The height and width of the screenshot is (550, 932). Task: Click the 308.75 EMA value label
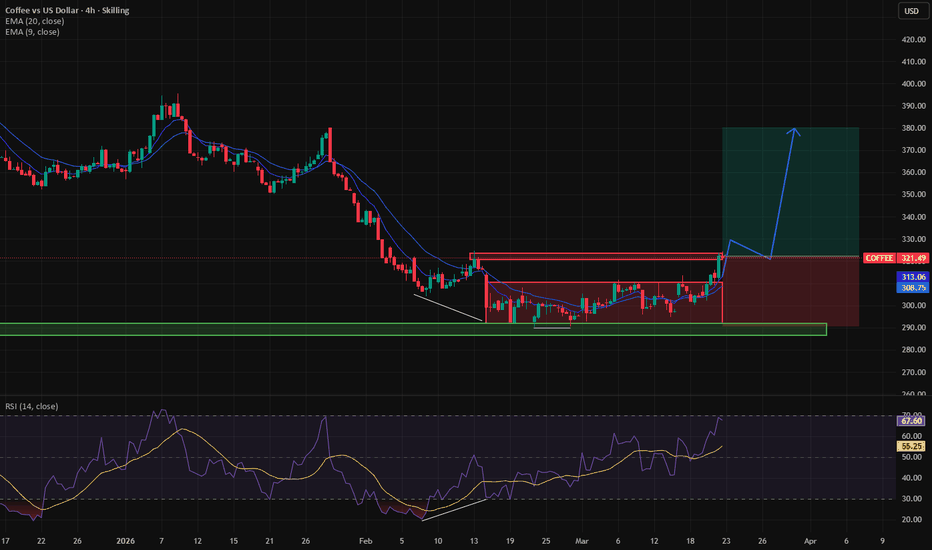912,287
